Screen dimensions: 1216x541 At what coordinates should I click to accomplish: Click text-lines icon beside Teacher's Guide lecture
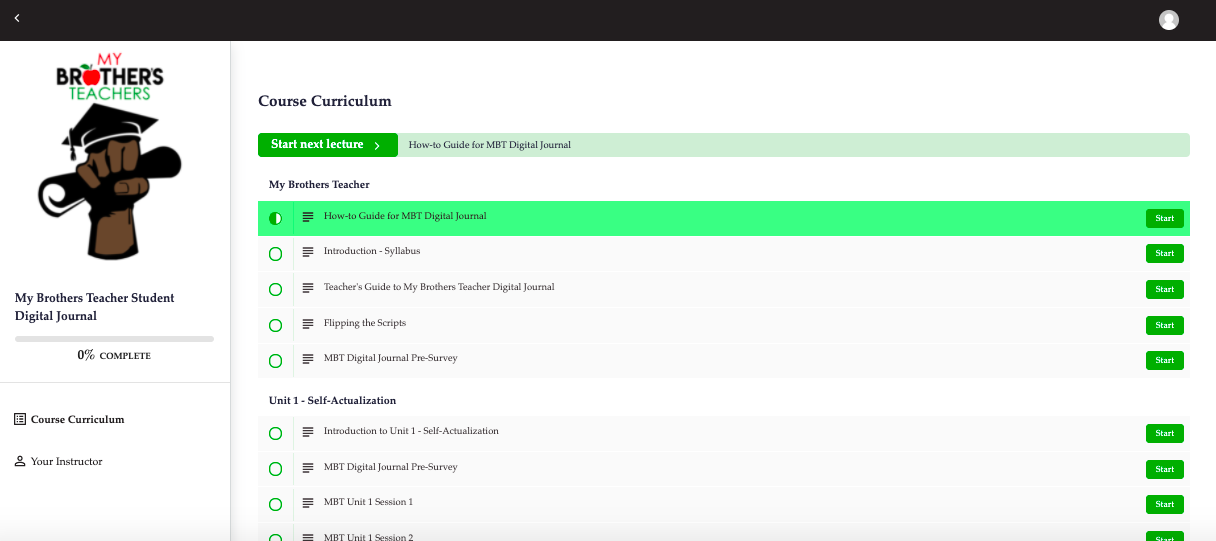point(308,289)
